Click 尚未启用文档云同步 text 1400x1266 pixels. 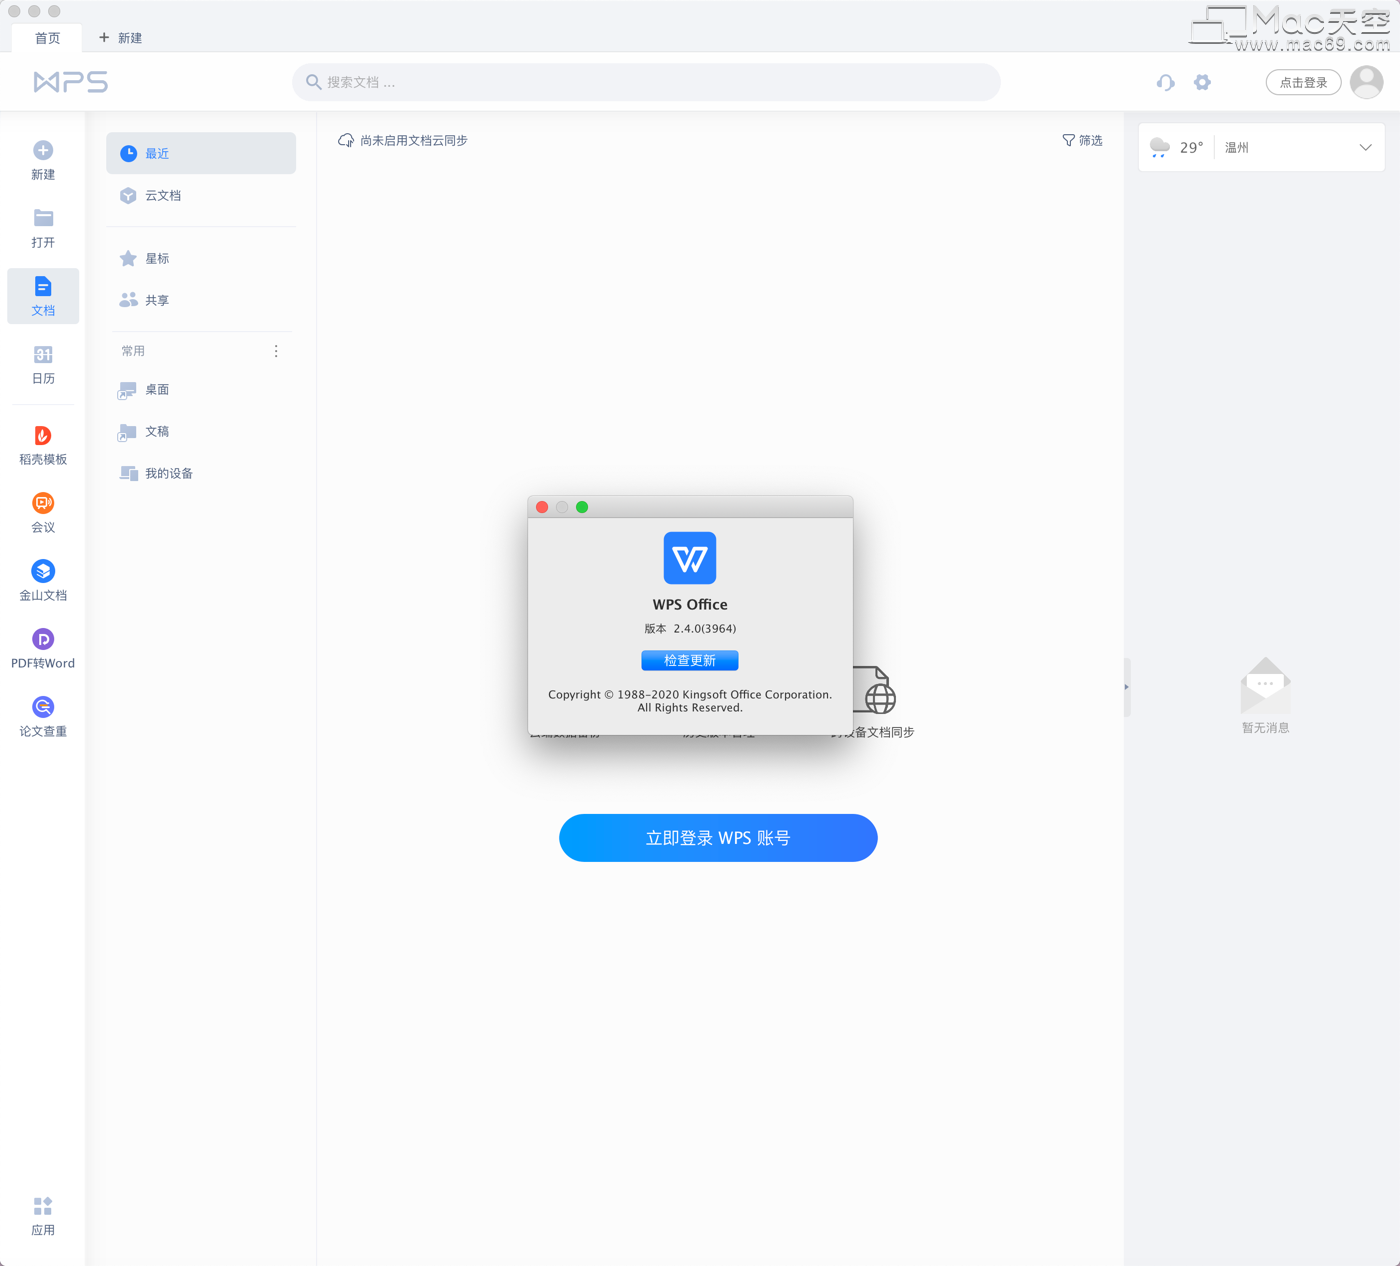pos(414,140)
